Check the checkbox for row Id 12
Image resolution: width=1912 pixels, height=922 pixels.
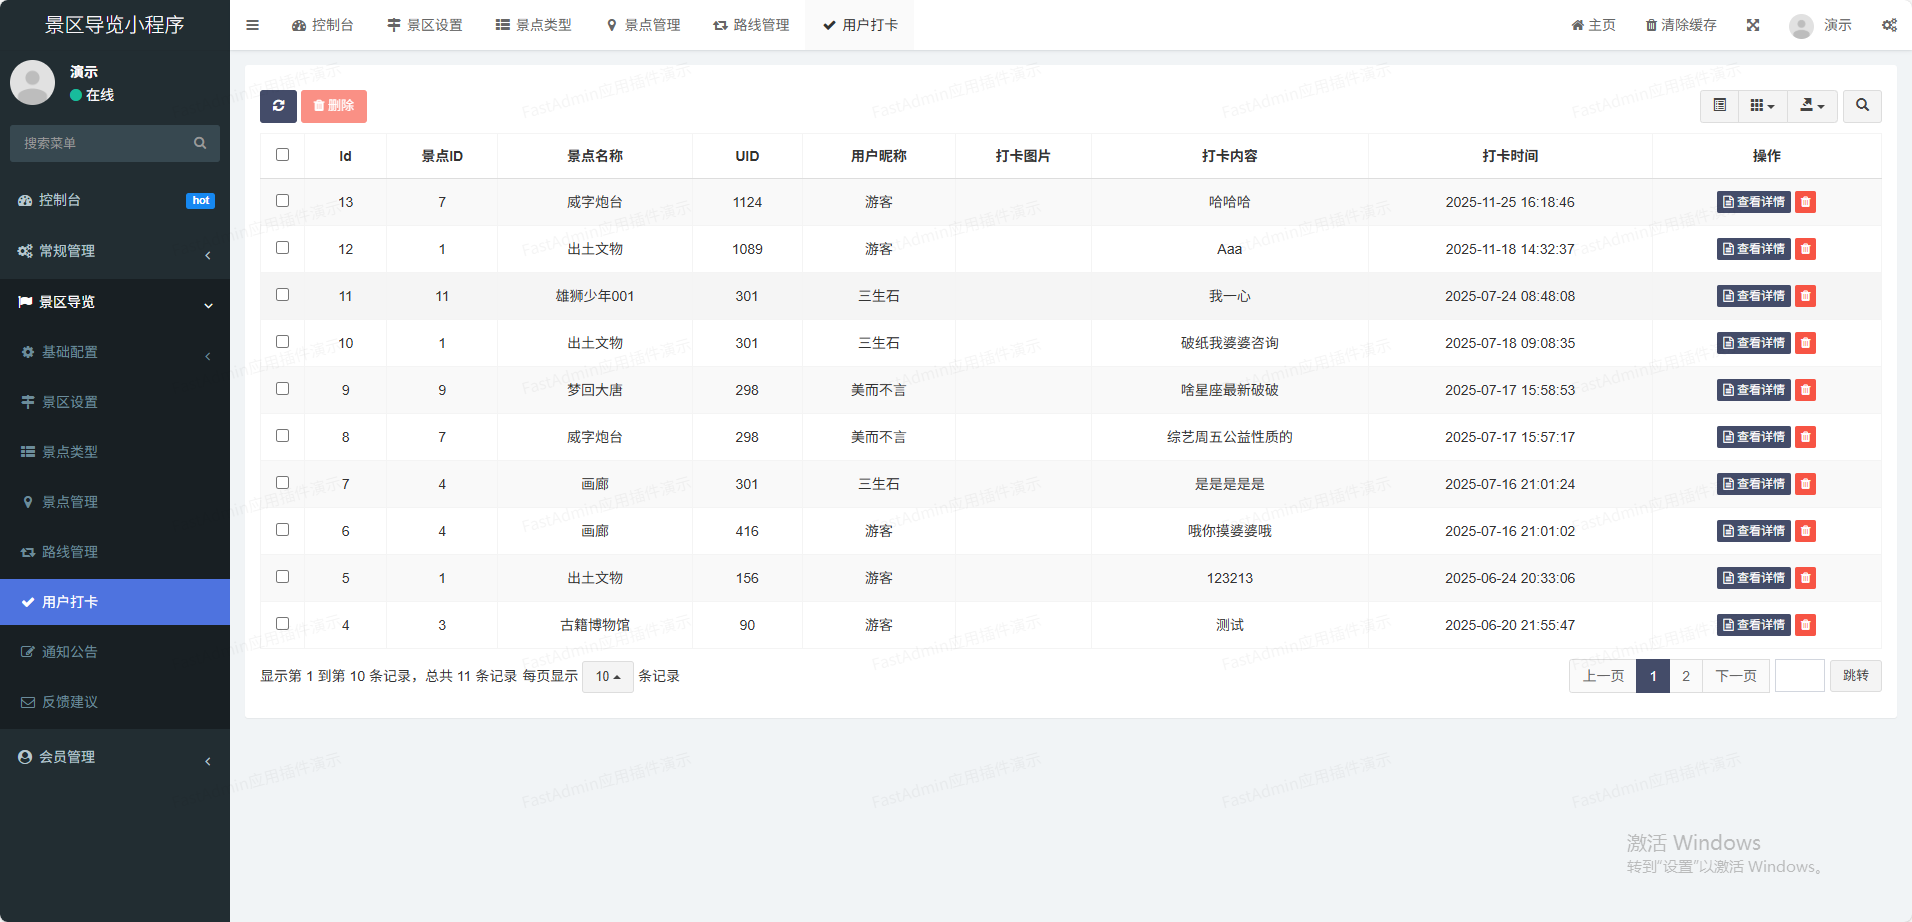[282, 248]
